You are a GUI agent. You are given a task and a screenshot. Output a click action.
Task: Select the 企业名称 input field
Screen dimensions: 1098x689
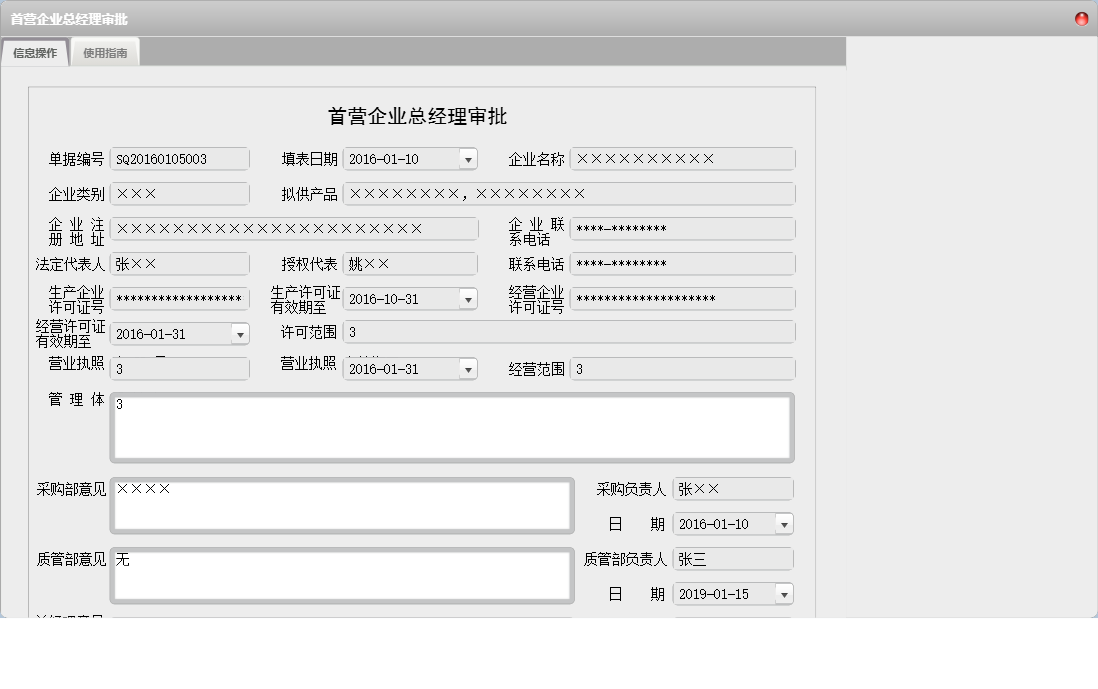tap(682, 158)
